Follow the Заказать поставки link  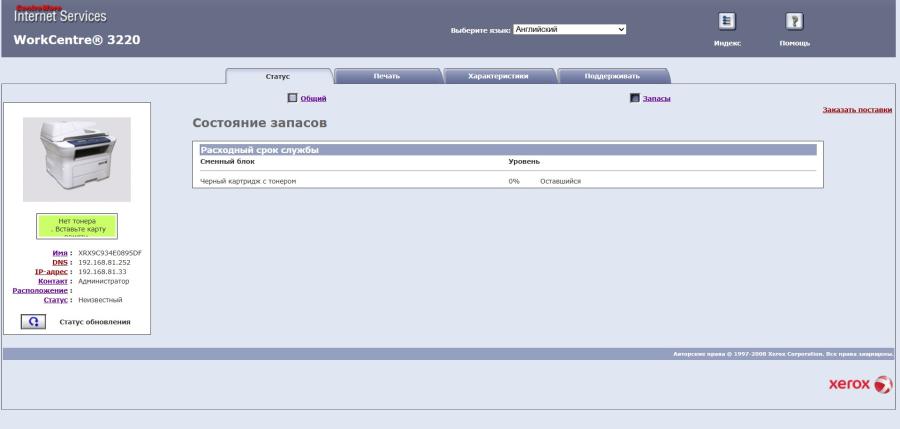(857, 110)
